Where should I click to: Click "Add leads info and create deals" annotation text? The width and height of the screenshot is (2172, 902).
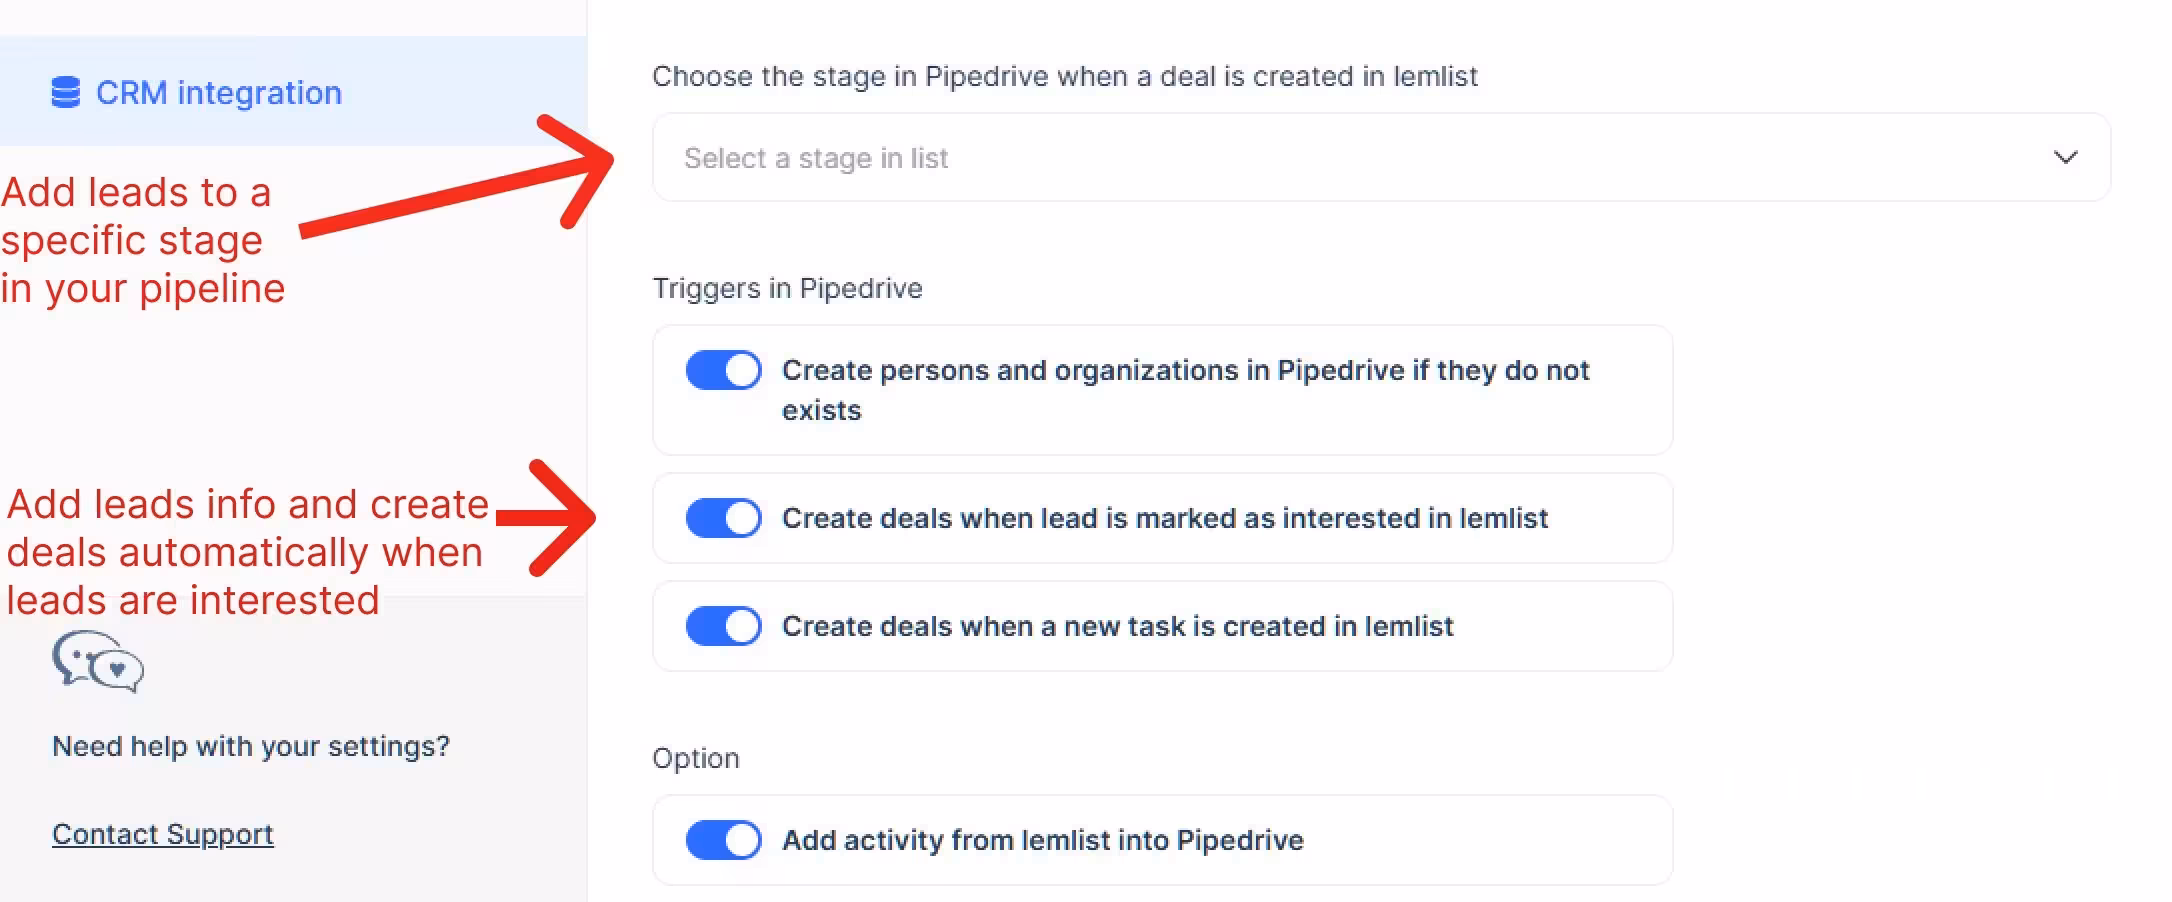(246, 552)
